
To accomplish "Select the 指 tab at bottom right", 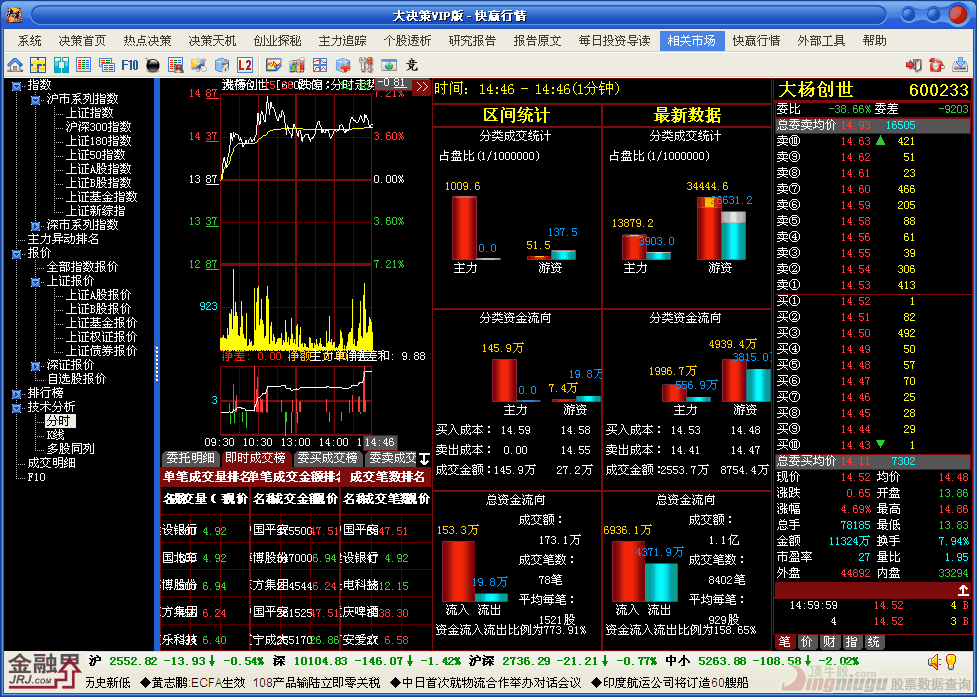I will tap(851, 642).
